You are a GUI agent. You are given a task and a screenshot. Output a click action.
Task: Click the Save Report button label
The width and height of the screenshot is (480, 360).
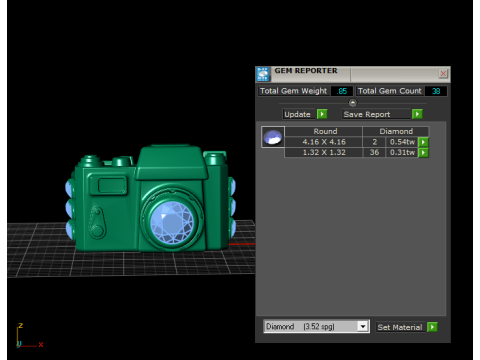(x=376, y=114)
